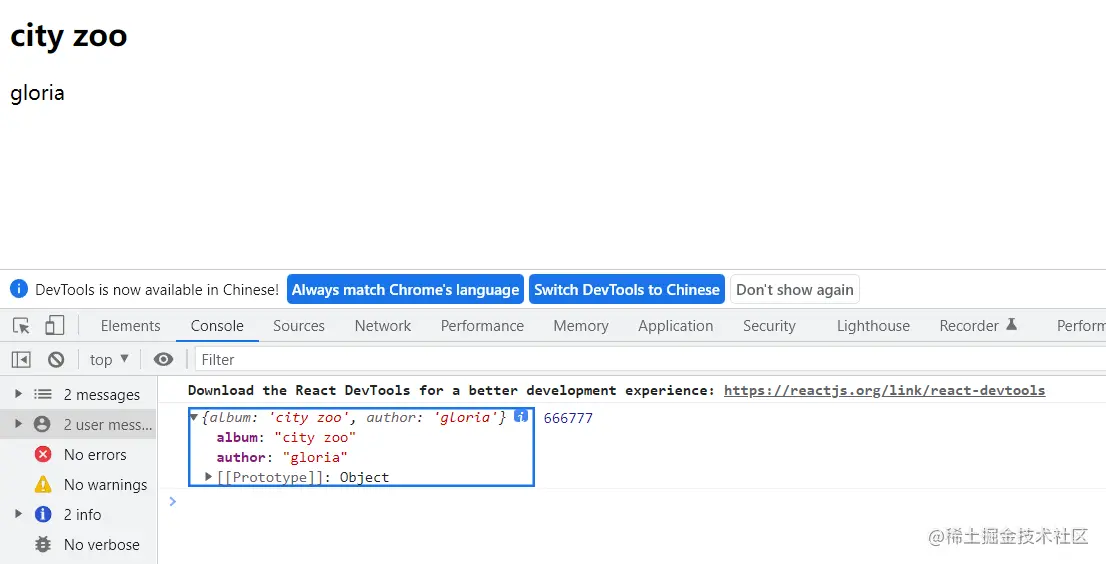Viewport: 1106px width, 564px height.
Task: Open the Application tab
Action: [675, 326]
